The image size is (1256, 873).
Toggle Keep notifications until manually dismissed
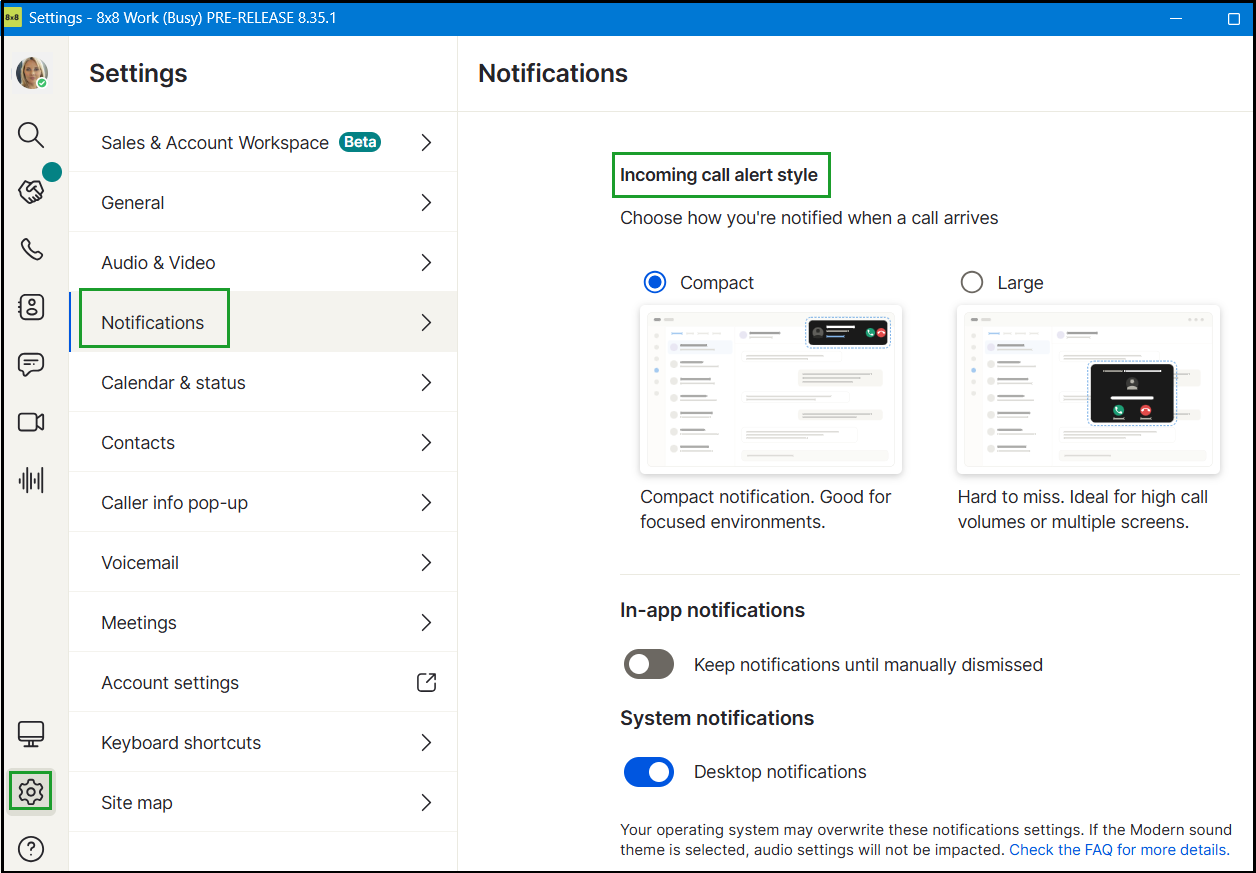(x=649, y=664)
